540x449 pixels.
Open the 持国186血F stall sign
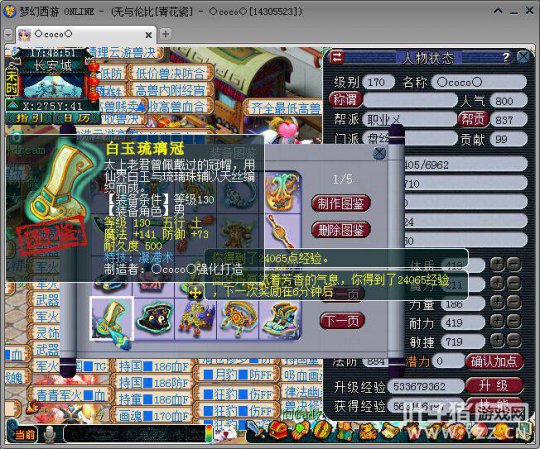153,367
